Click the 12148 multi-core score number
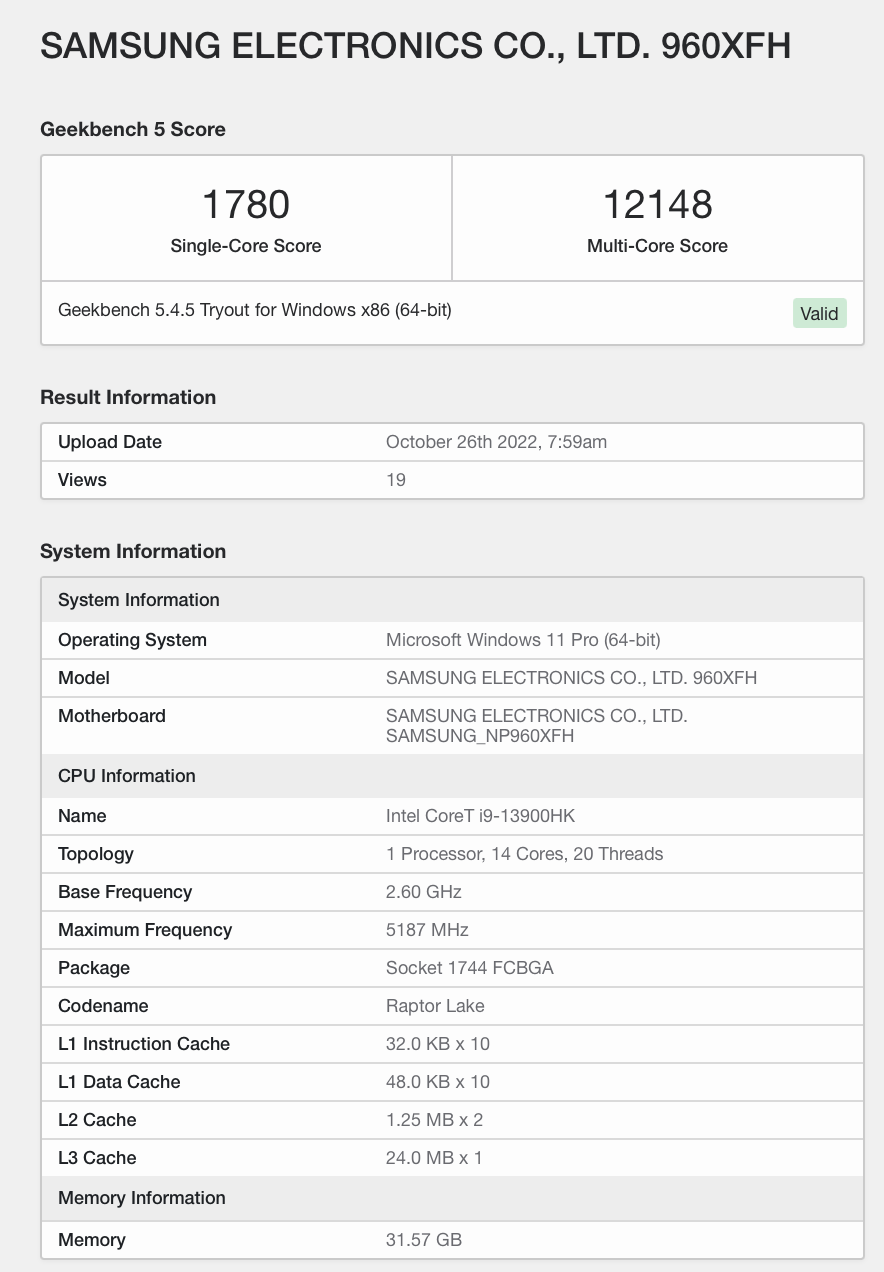The width and height of the screenshot is (884, 1272). click(x=657, y=204)
